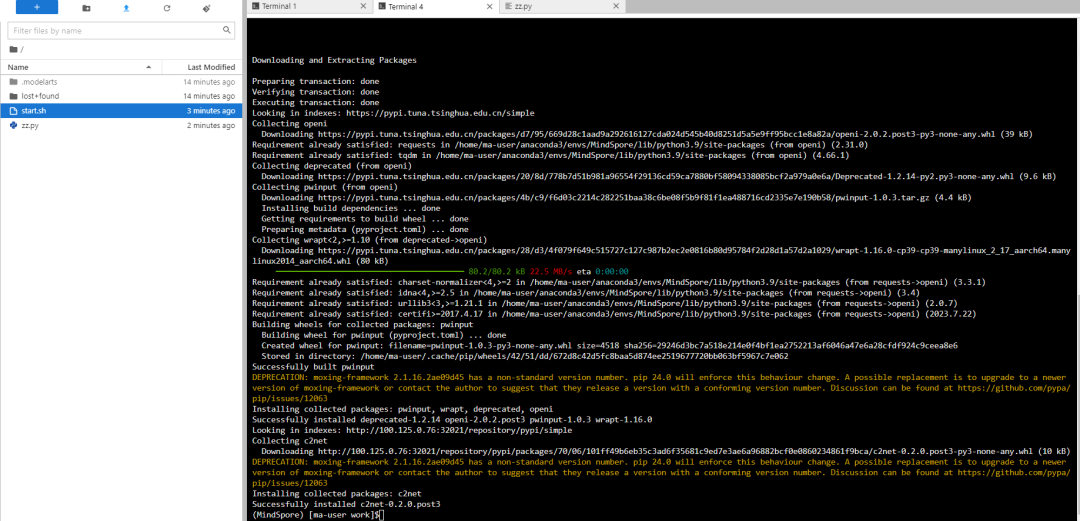Screen dimensions: 1080x521
Task: Click the '3 minutes ago' time for start.sh
Action: (x=211, y=110)
